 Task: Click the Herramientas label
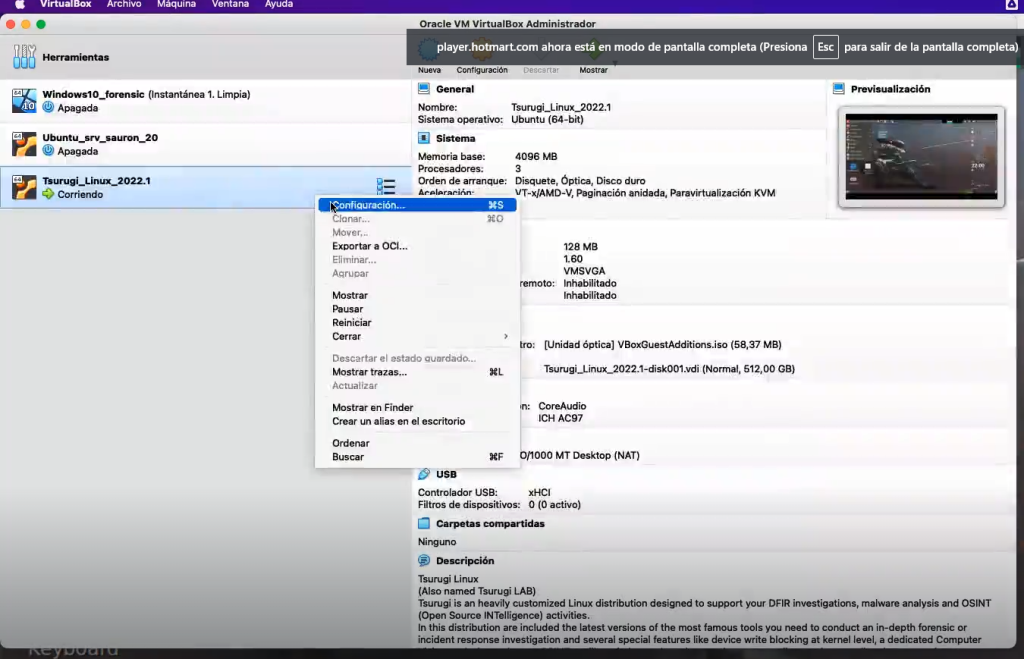point(76,57)
